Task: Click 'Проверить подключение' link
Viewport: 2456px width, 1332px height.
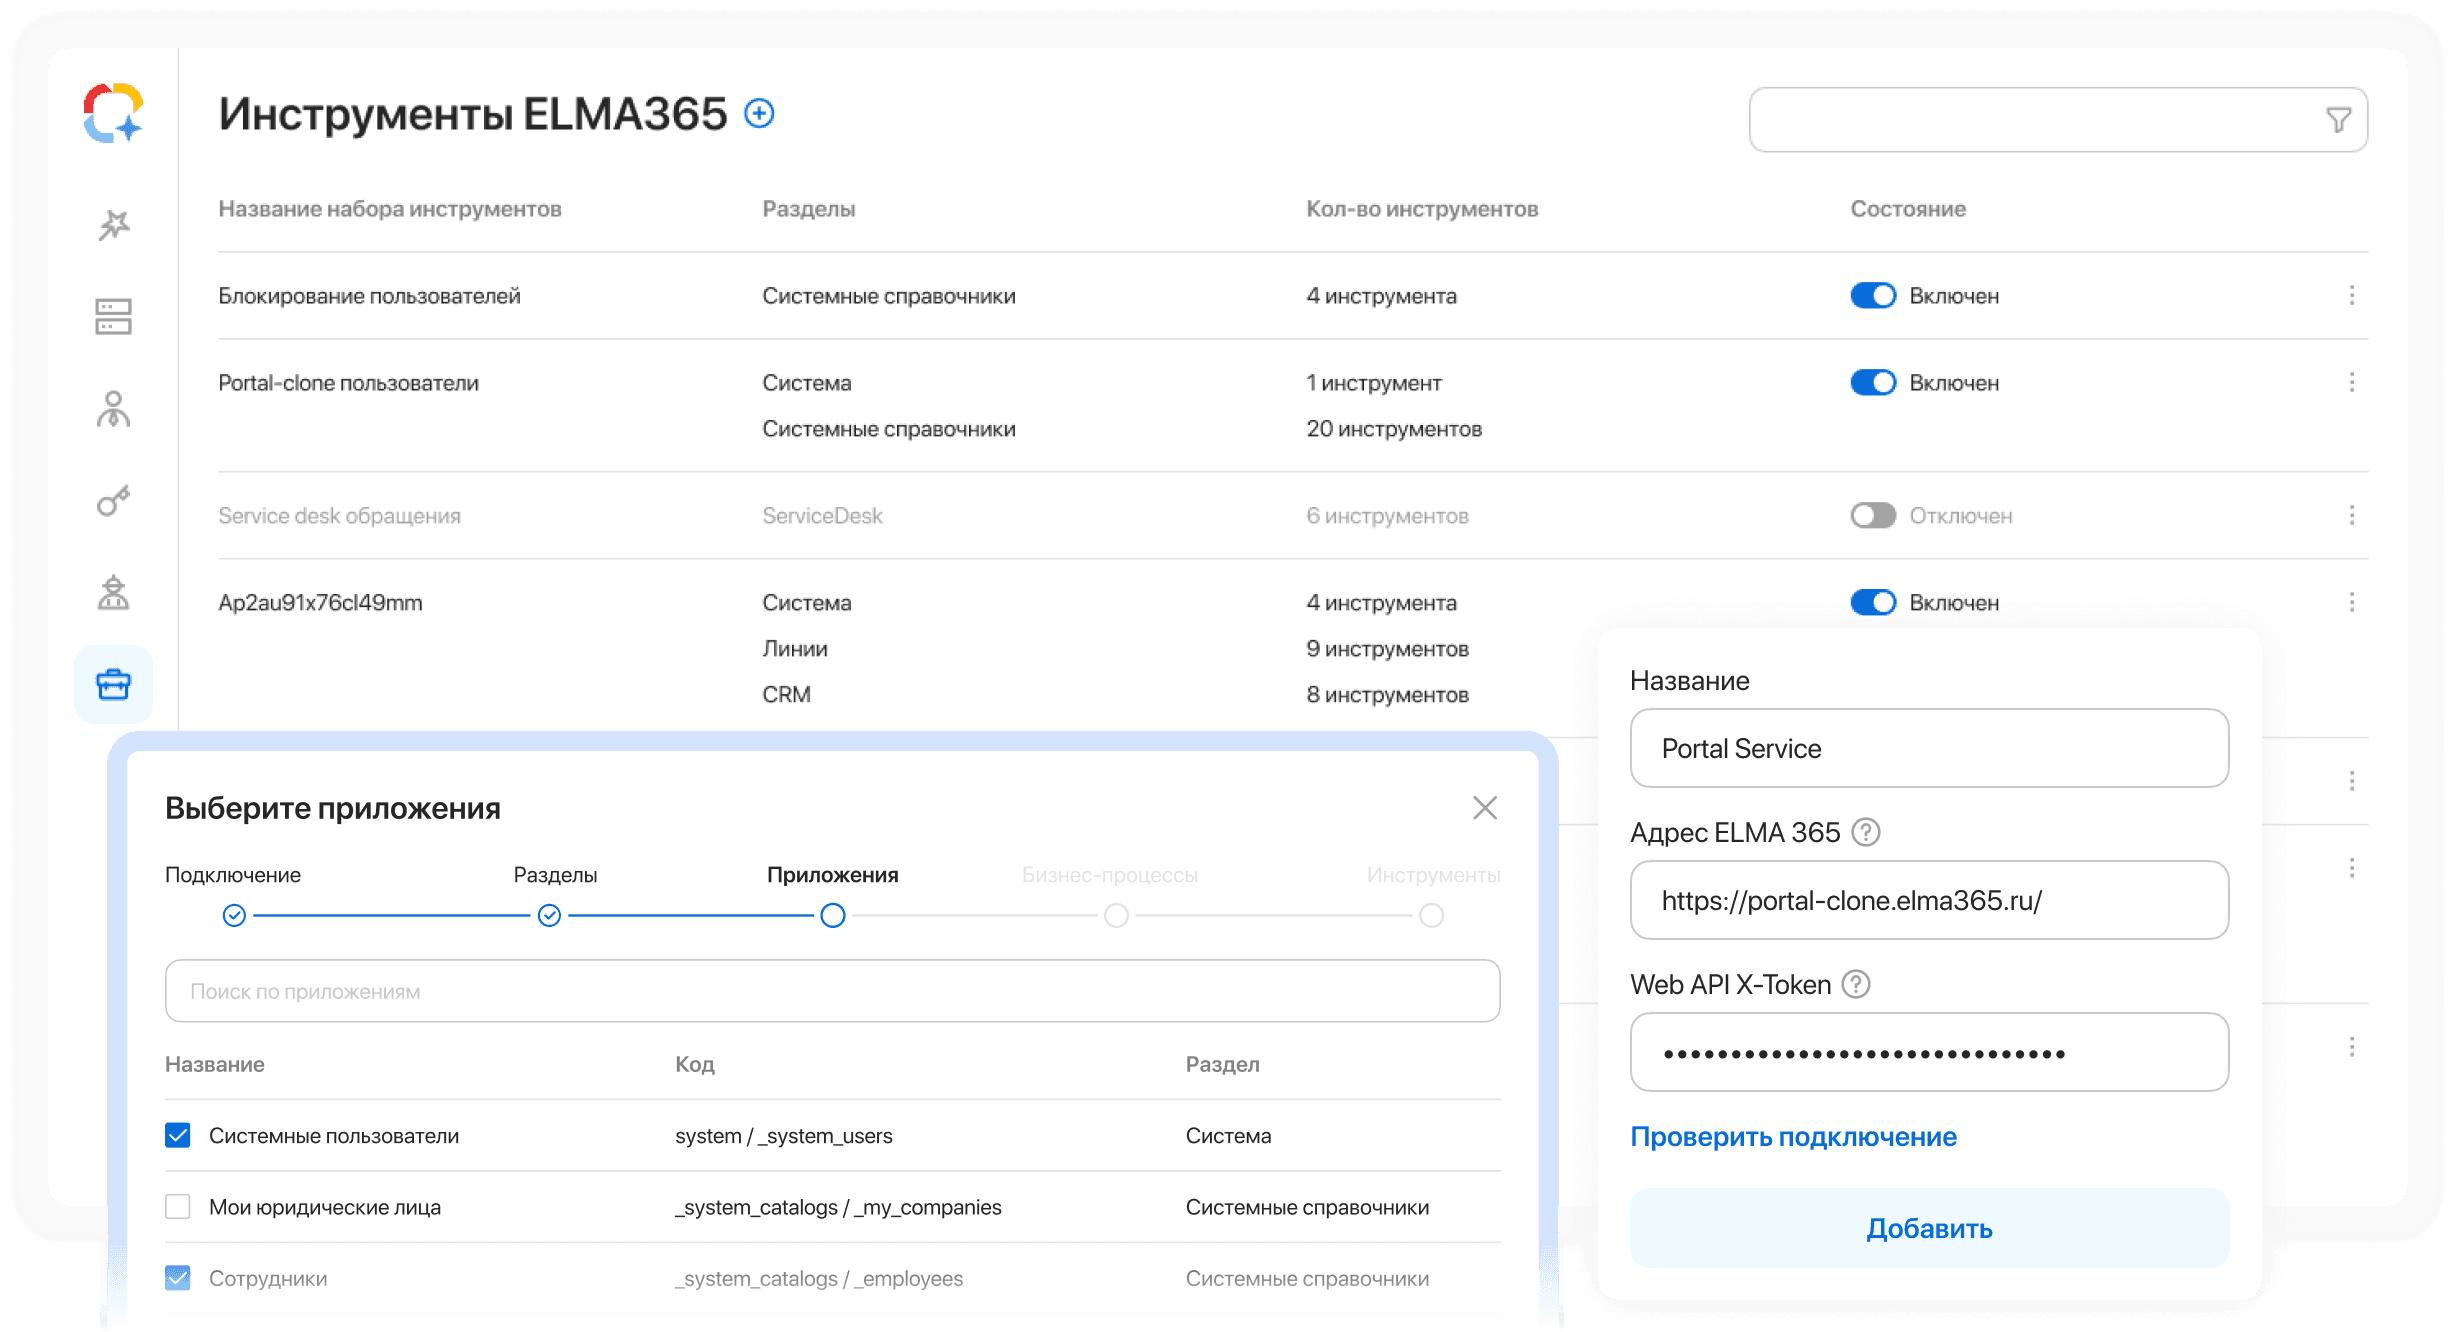Action: click(x=1793, y=1136)
